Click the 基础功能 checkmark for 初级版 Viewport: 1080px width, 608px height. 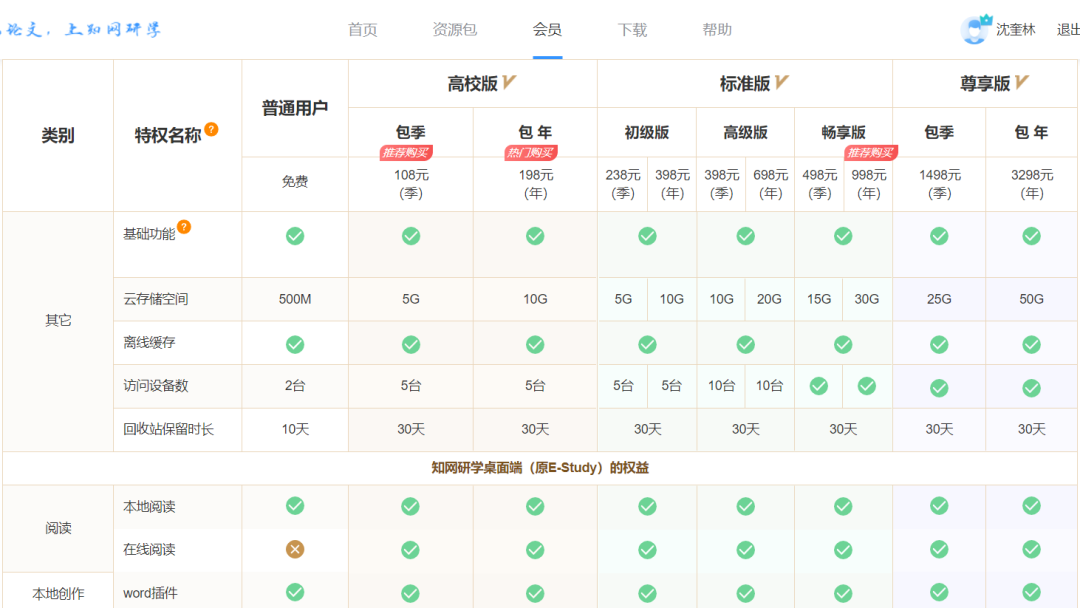pyautogui.click(x=647, y=236)
